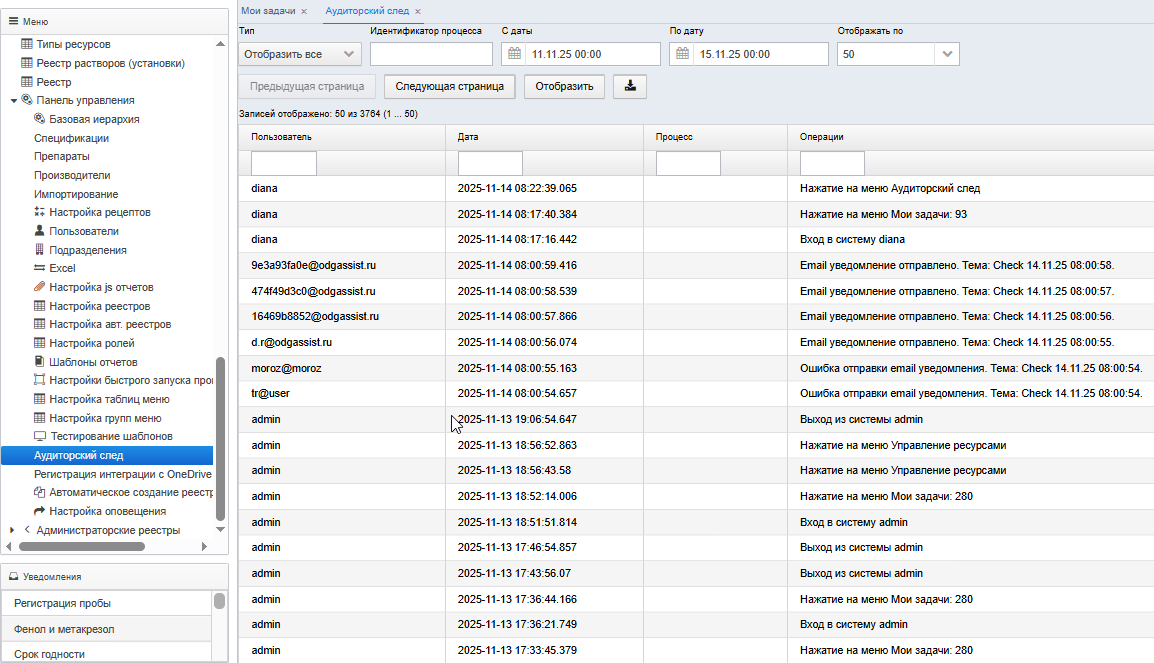
Task: Click the Спецификации menu item
Action: coord(71,138)
